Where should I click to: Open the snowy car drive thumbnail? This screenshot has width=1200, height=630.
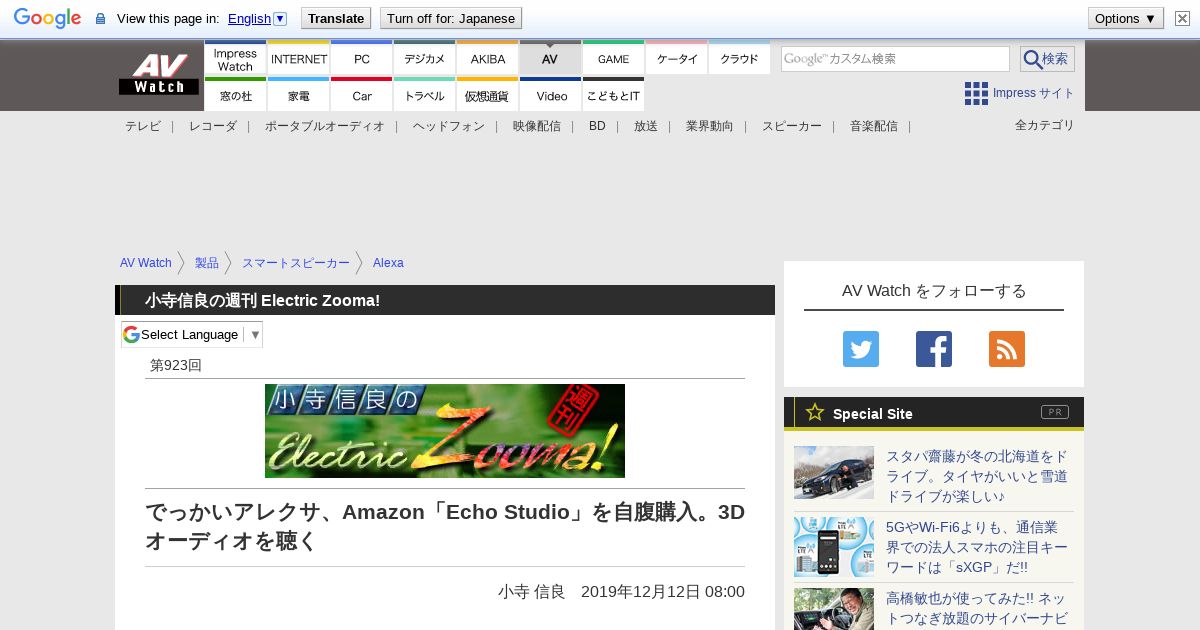834,472
